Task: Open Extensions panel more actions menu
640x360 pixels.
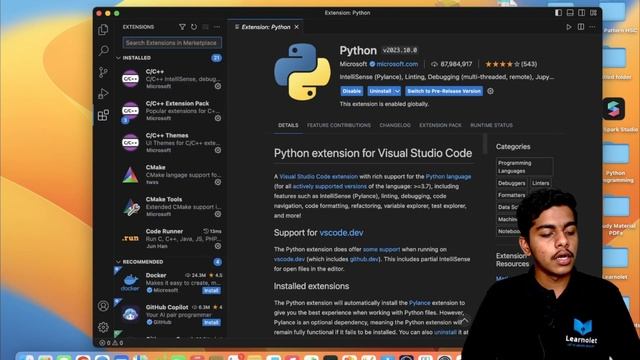Action: click(217, 27)
